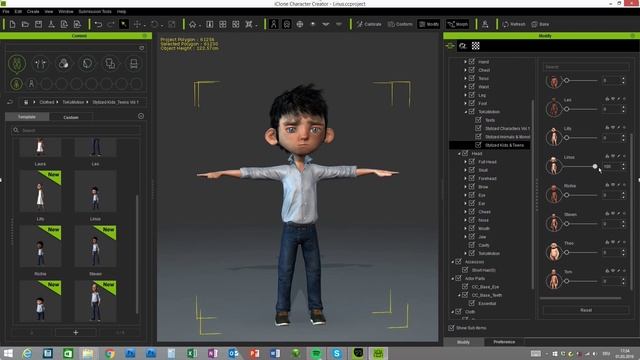Open the Create menu
640x360 pixels.
pyautogui.click(x=33, y=11)
